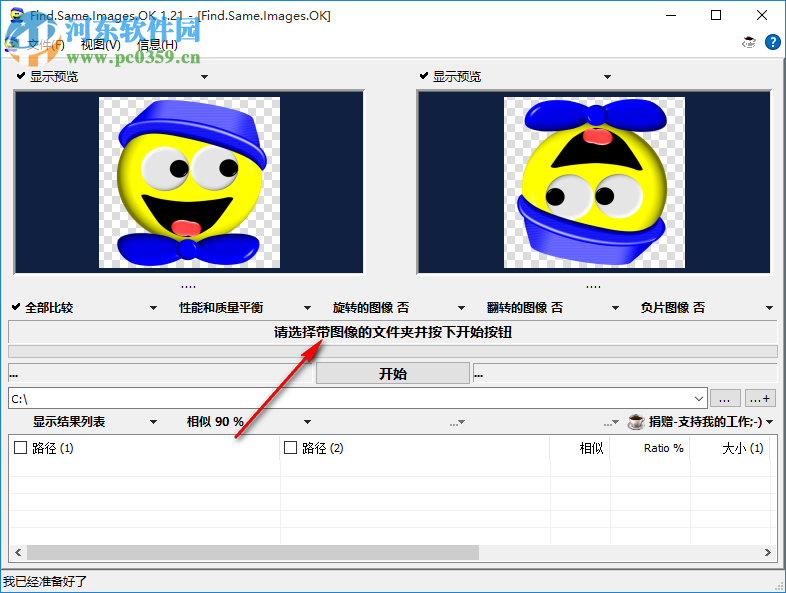Screen dimensions: 786x593
Task: Open the 性能和质量平衡 dropdown
Action: 307,308
